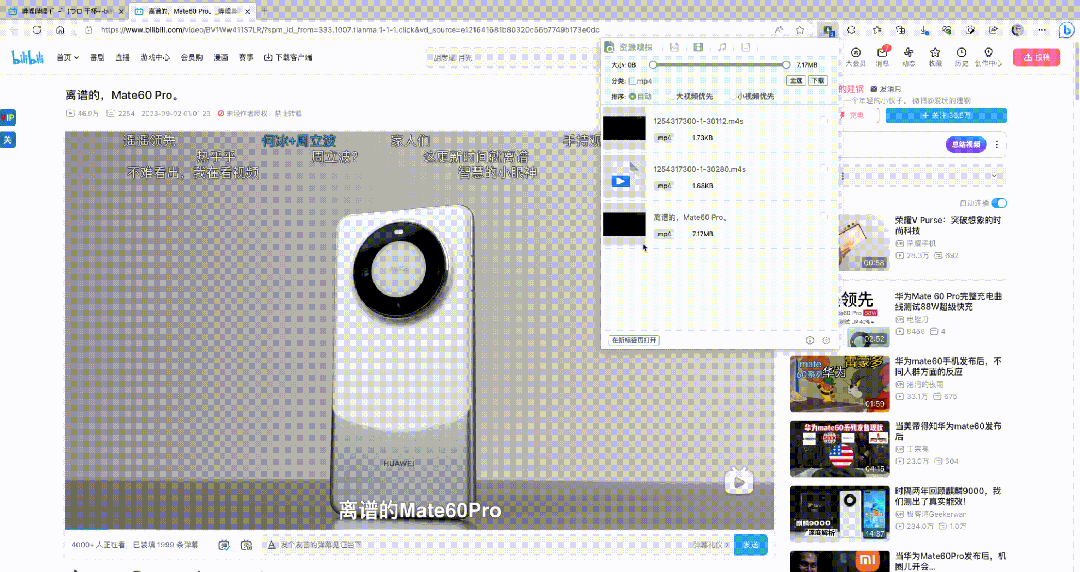Select the audio filter icon in sniffer popup
This screenshot has width=1080, height=572.
point(722,48)
